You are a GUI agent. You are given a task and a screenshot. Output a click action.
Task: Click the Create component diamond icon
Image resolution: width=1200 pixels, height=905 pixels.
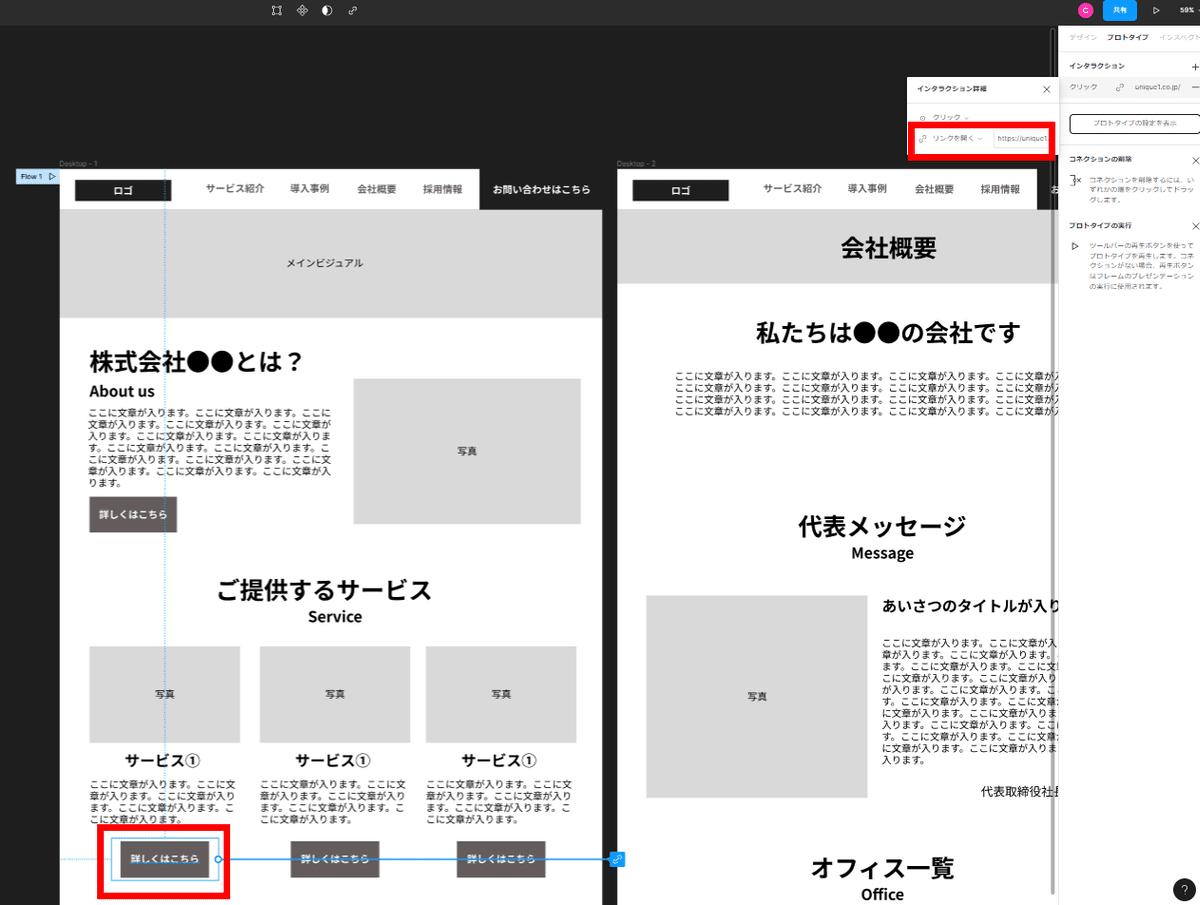302,10
